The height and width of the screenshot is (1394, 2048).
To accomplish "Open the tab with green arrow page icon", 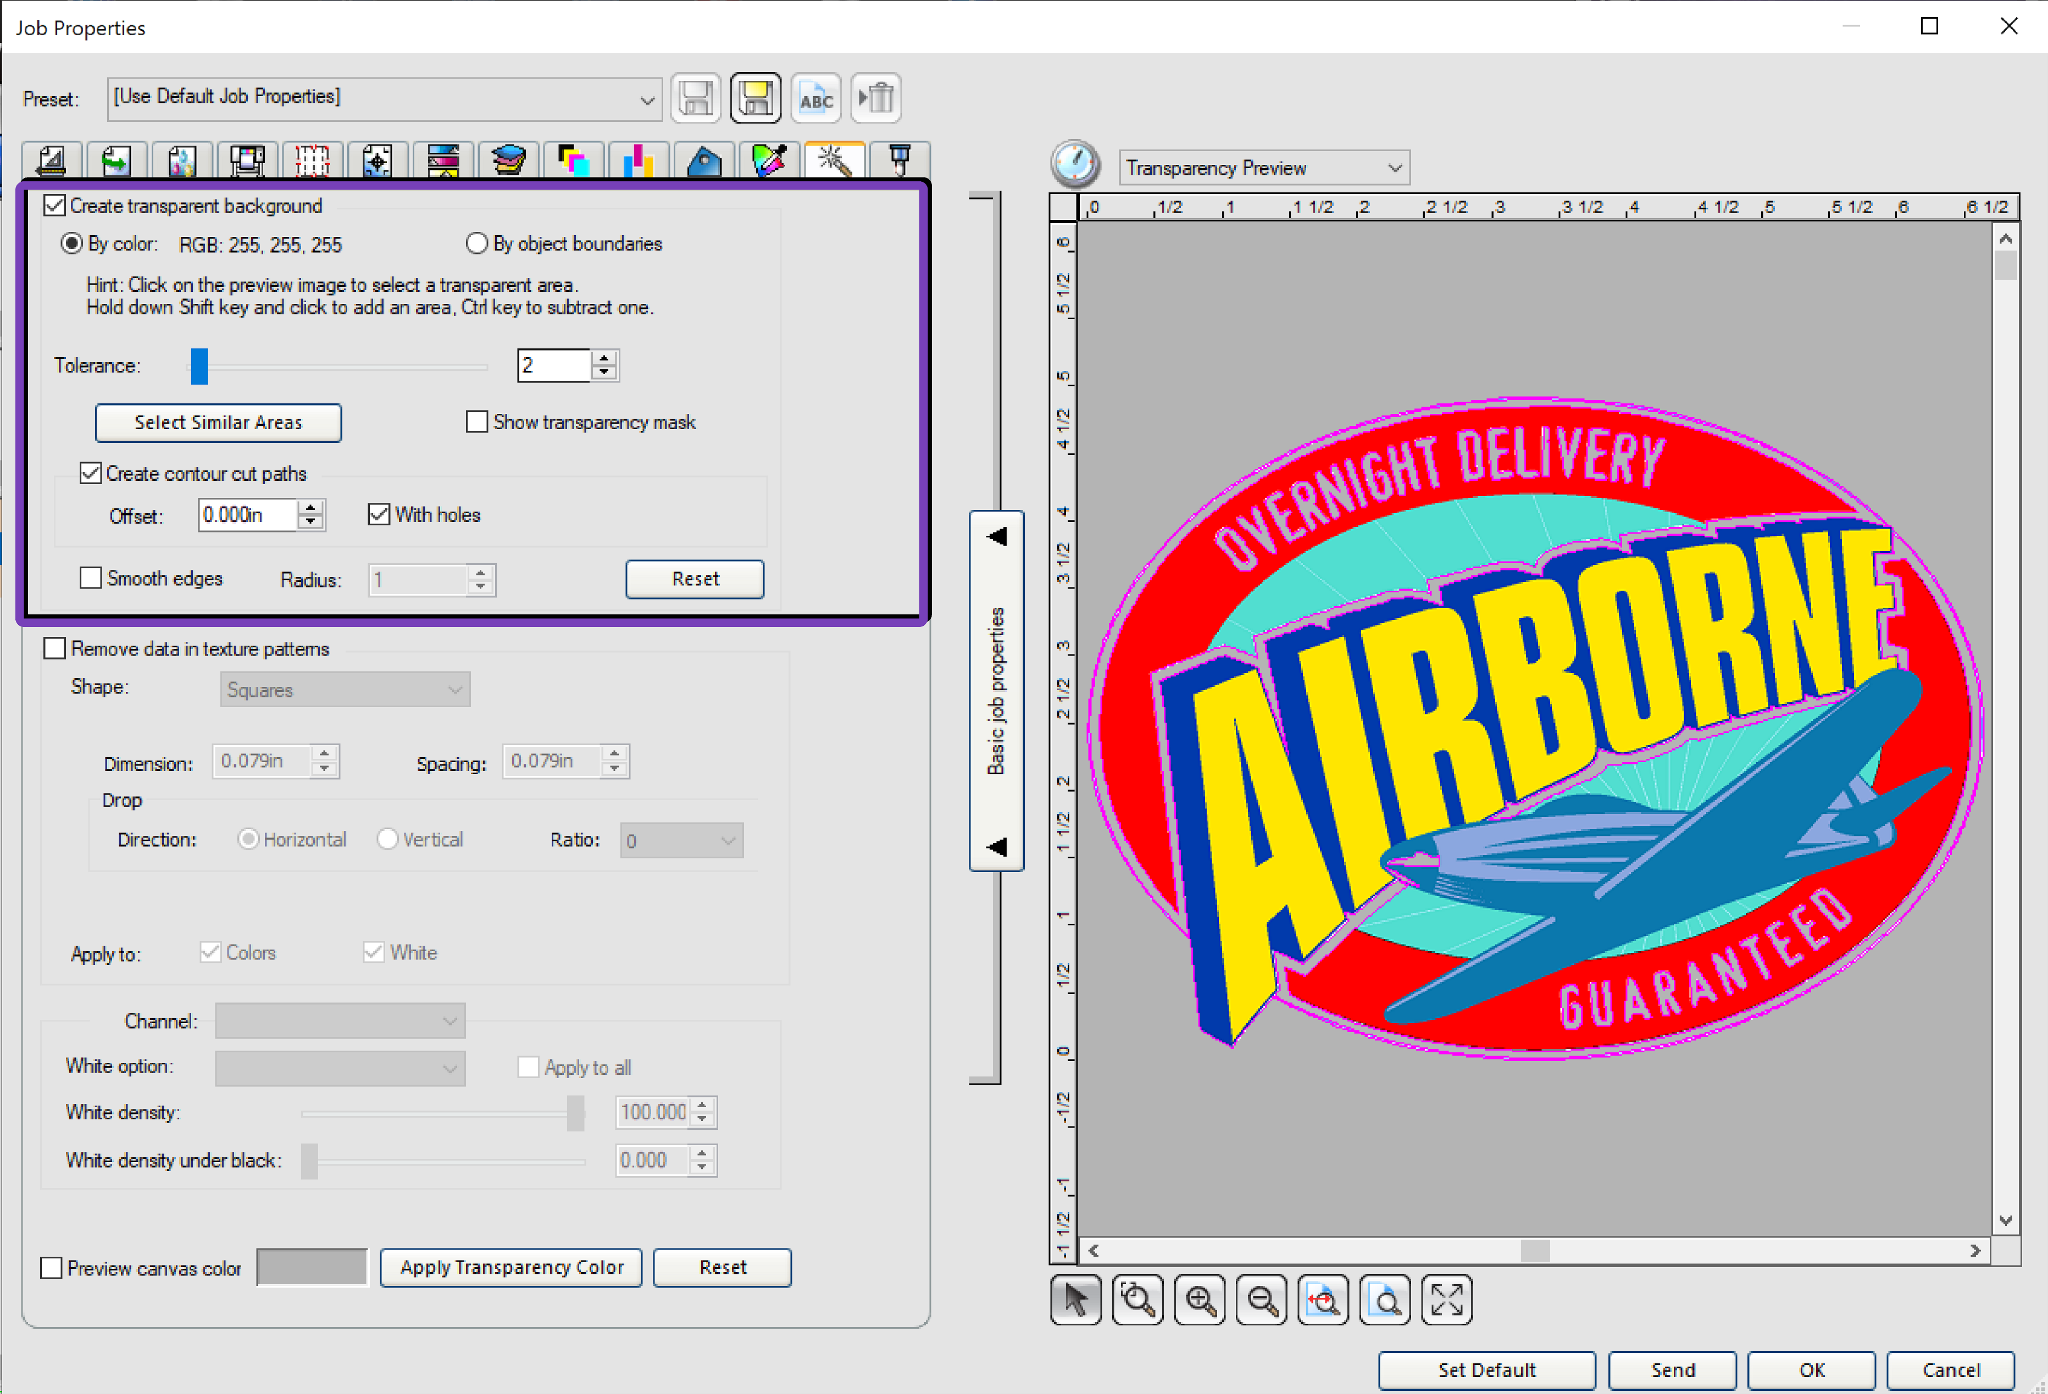I will point(116,160).
